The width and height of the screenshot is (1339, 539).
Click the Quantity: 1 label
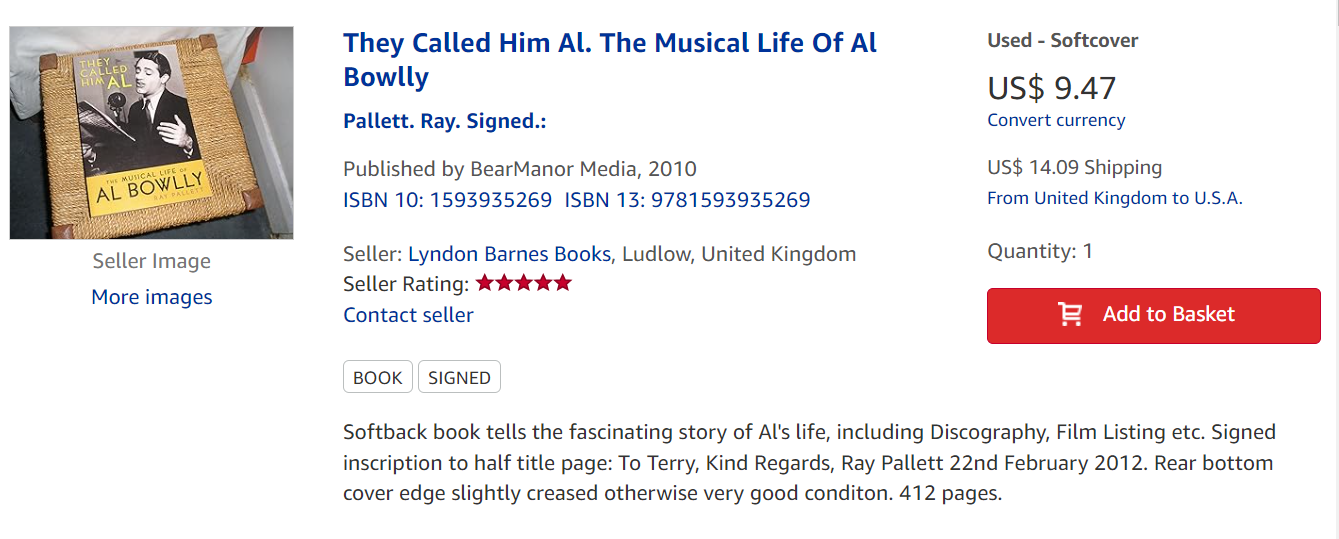tap(1039, 251)
